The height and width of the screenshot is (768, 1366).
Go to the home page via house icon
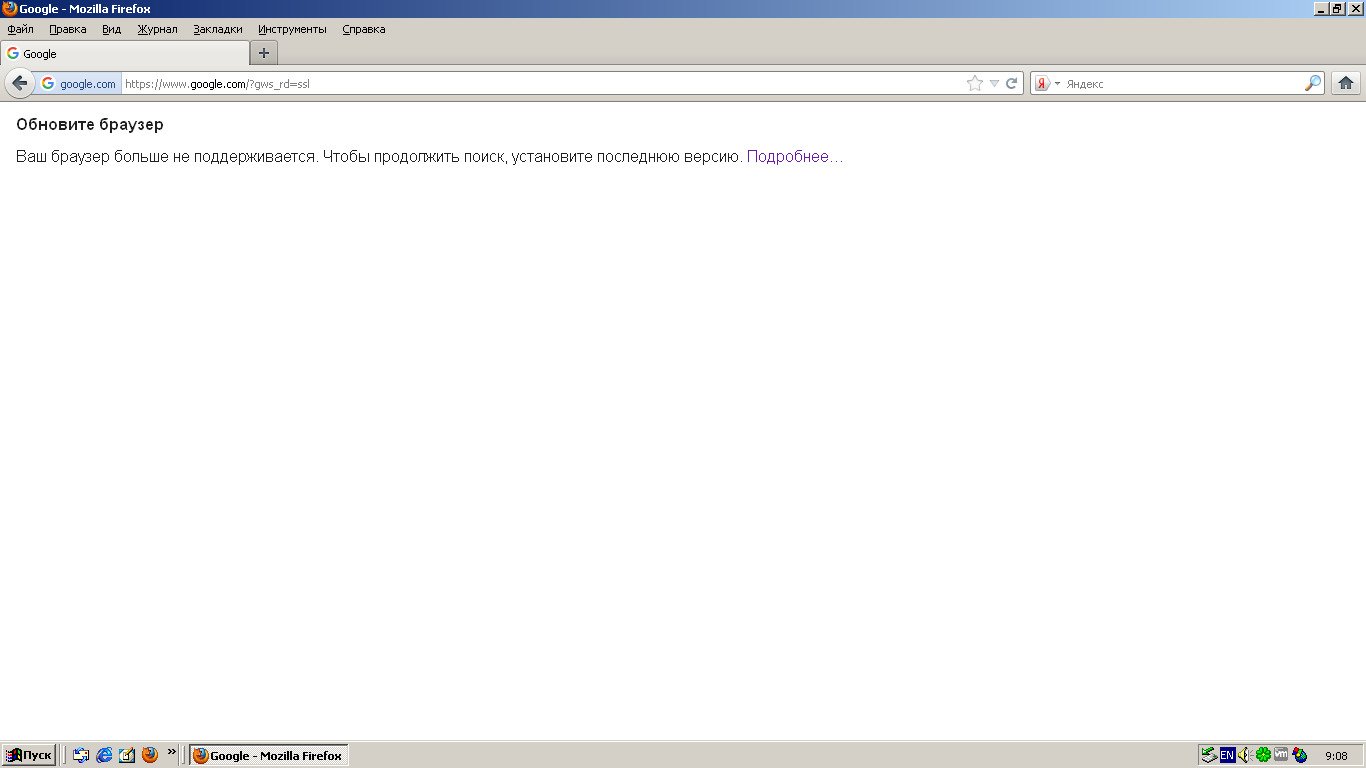[1346, 84]
